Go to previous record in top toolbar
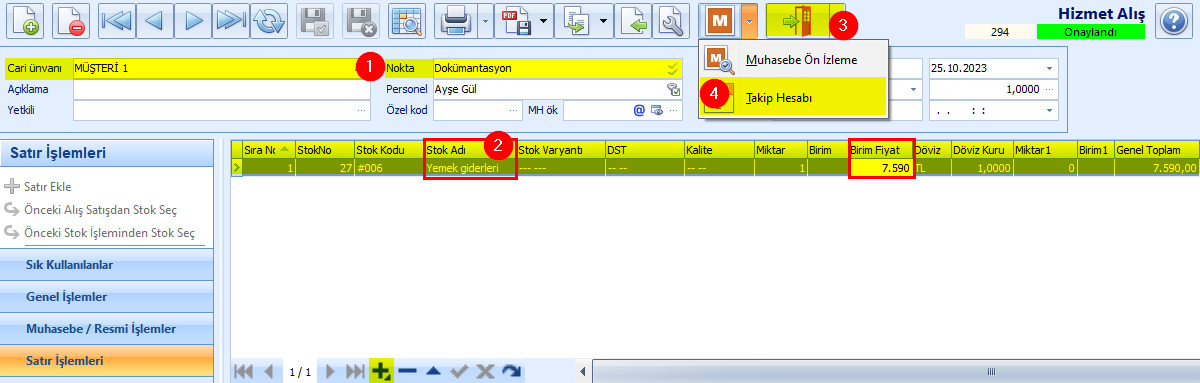The width and height of the screenshot is (1200, 383). tap(154, 21)
